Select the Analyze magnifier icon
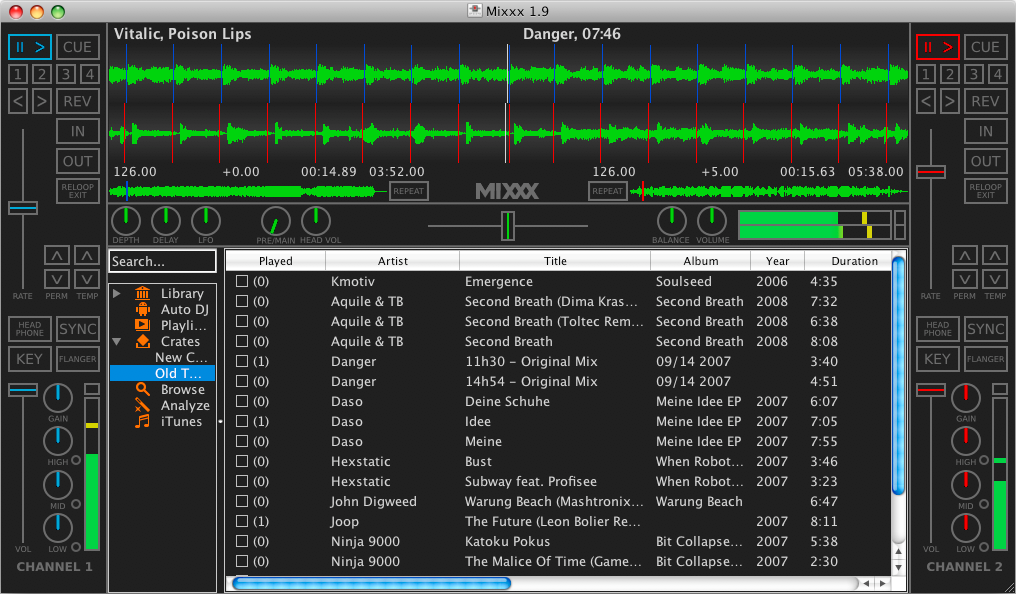 142,405
